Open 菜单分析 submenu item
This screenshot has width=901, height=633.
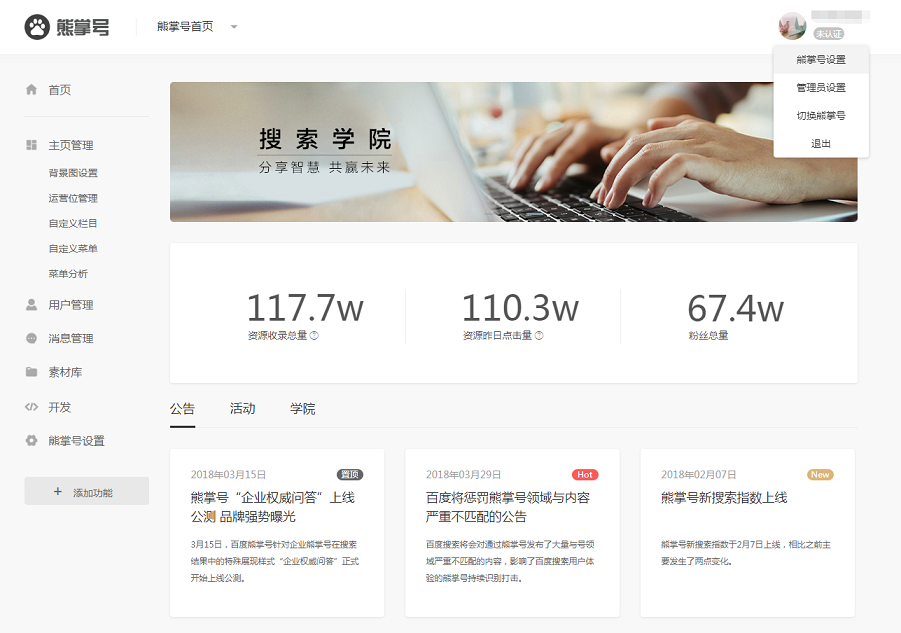pos(68,274)
